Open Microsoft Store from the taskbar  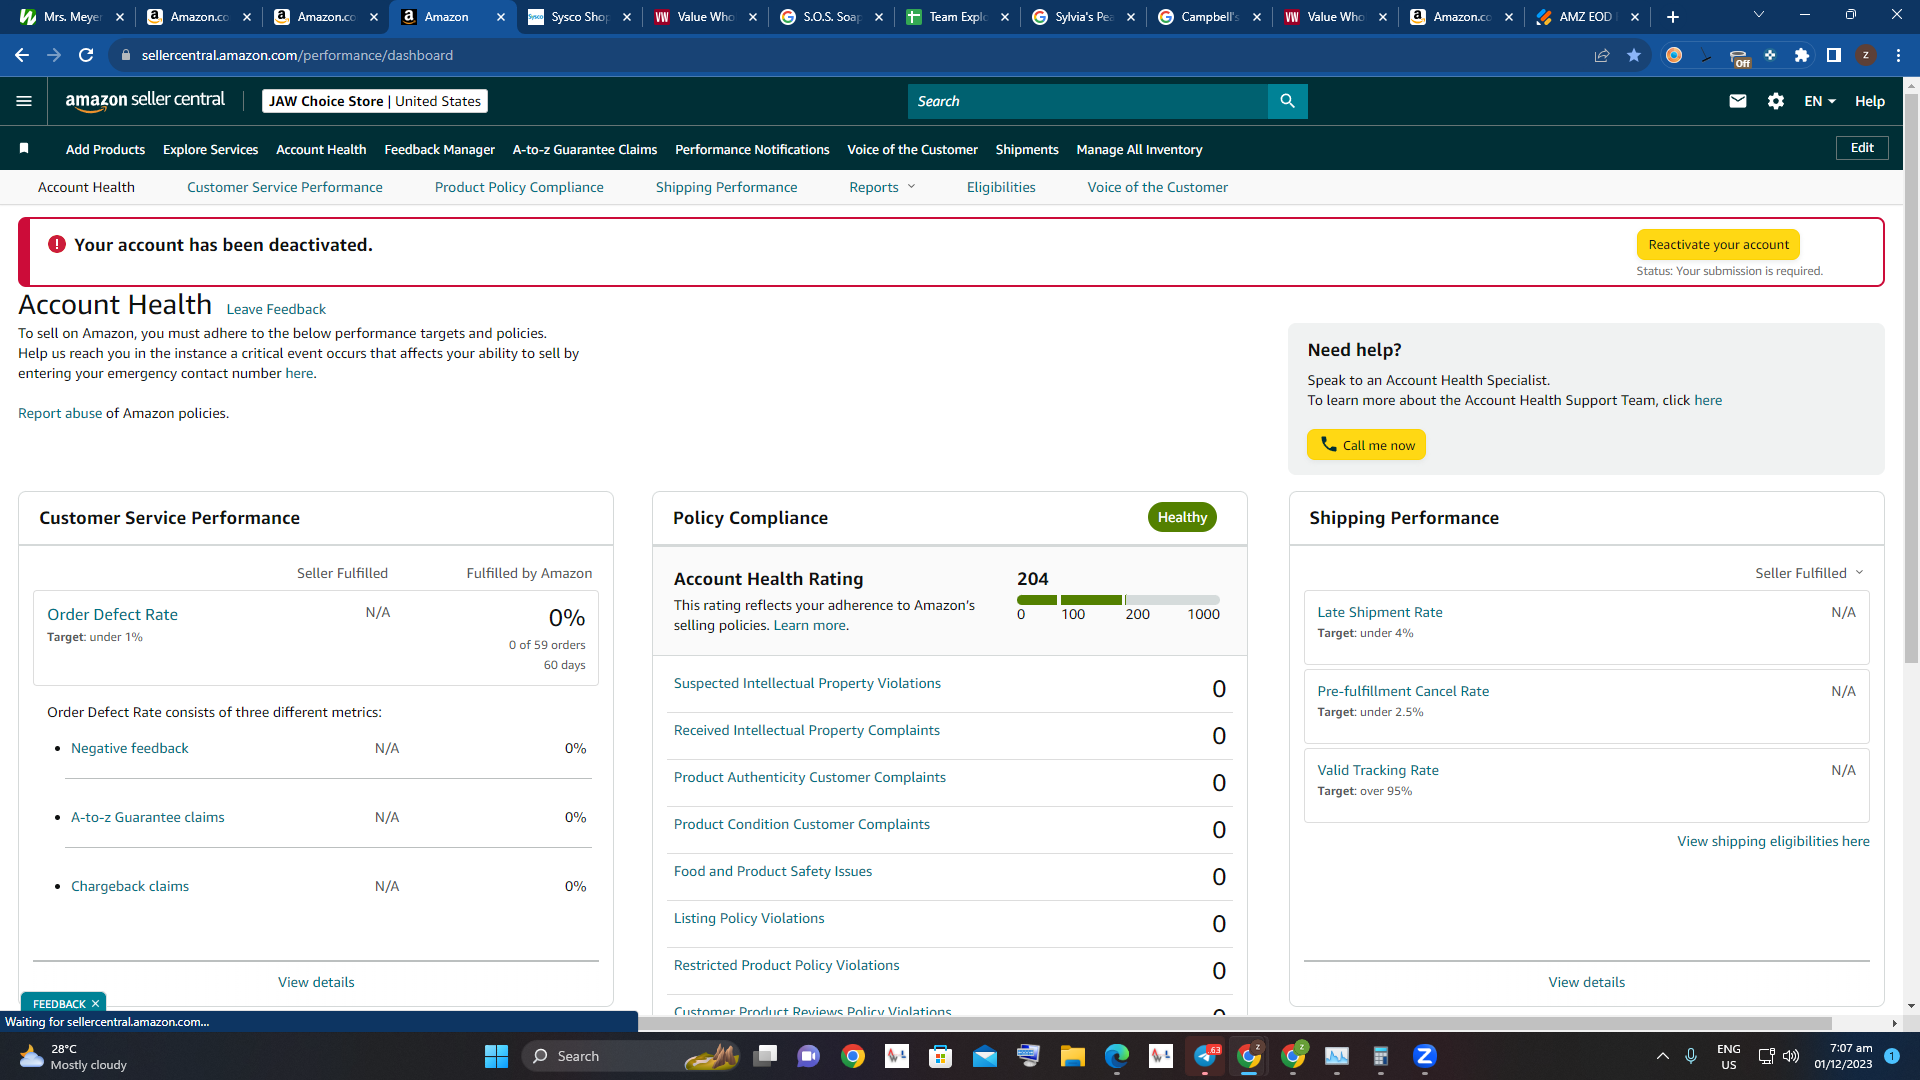(941, 1056)
